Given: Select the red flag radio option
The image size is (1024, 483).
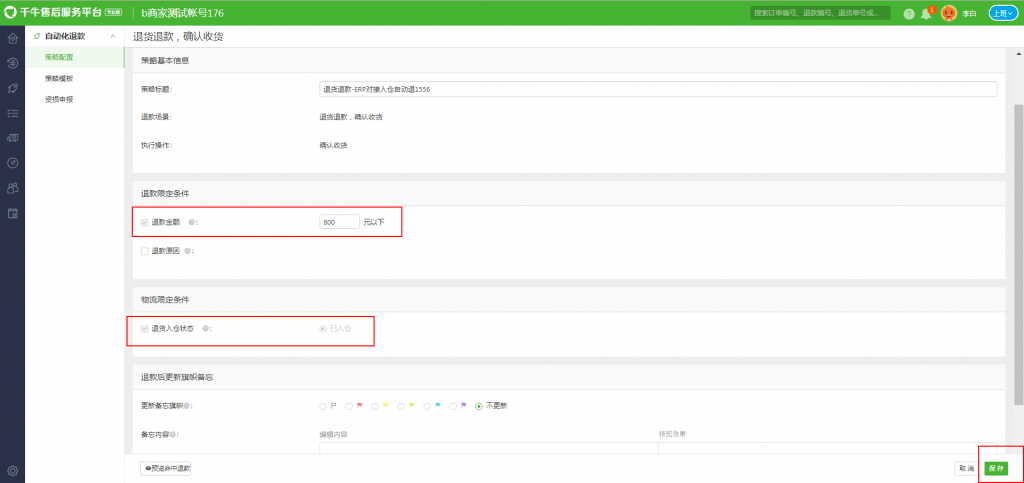Looking at the screenshot, I should pos(349,406).
